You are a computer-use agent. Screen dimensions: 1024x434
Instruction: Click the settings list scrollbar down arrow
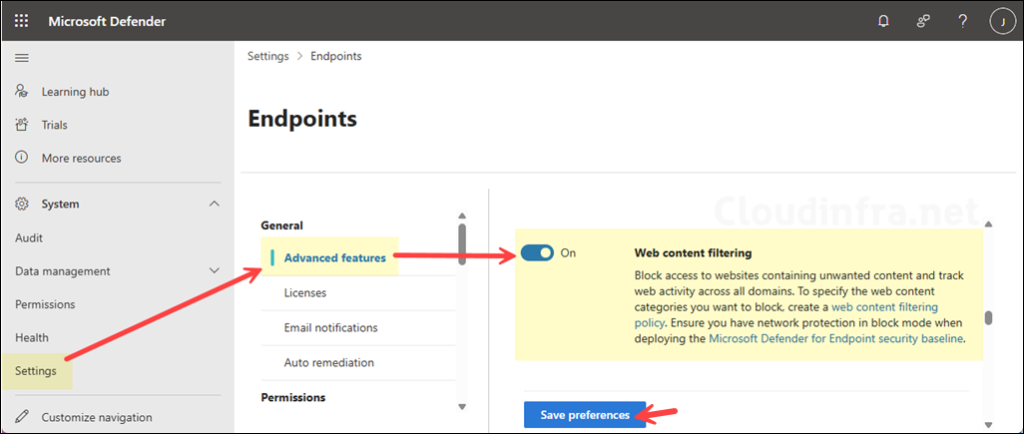point(461,407)
